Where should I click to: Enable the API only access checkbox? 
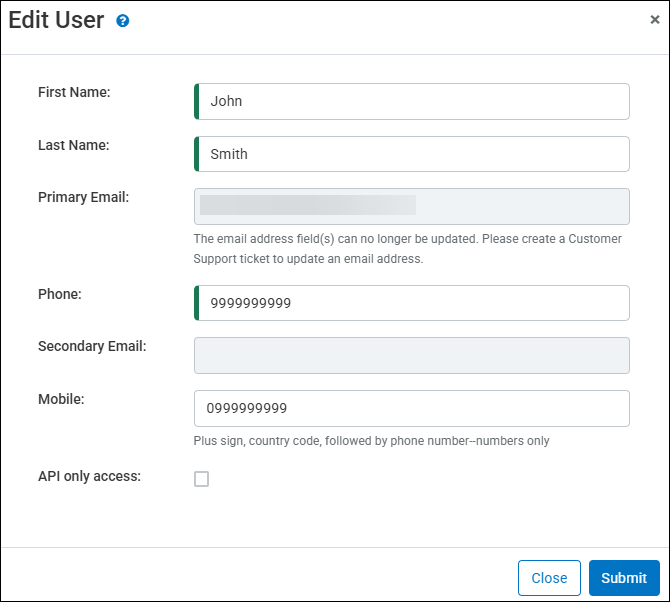pyautogui.click(x=201, y=479)
